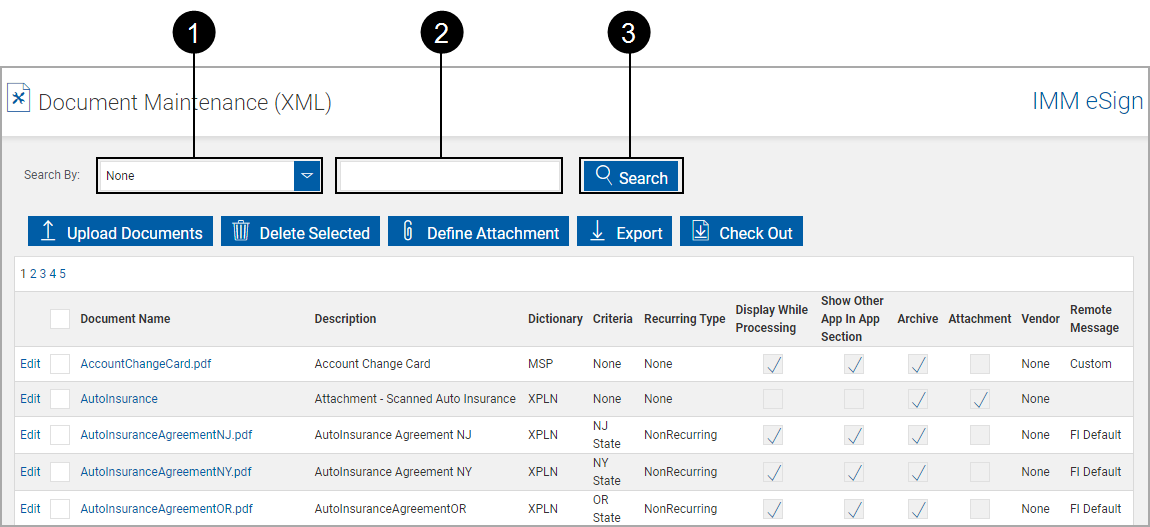Viewport: 1150px width, 527px height.
Task: Click the IMM eSign link
Action: pyautogui.click(x=1088, y=101)
